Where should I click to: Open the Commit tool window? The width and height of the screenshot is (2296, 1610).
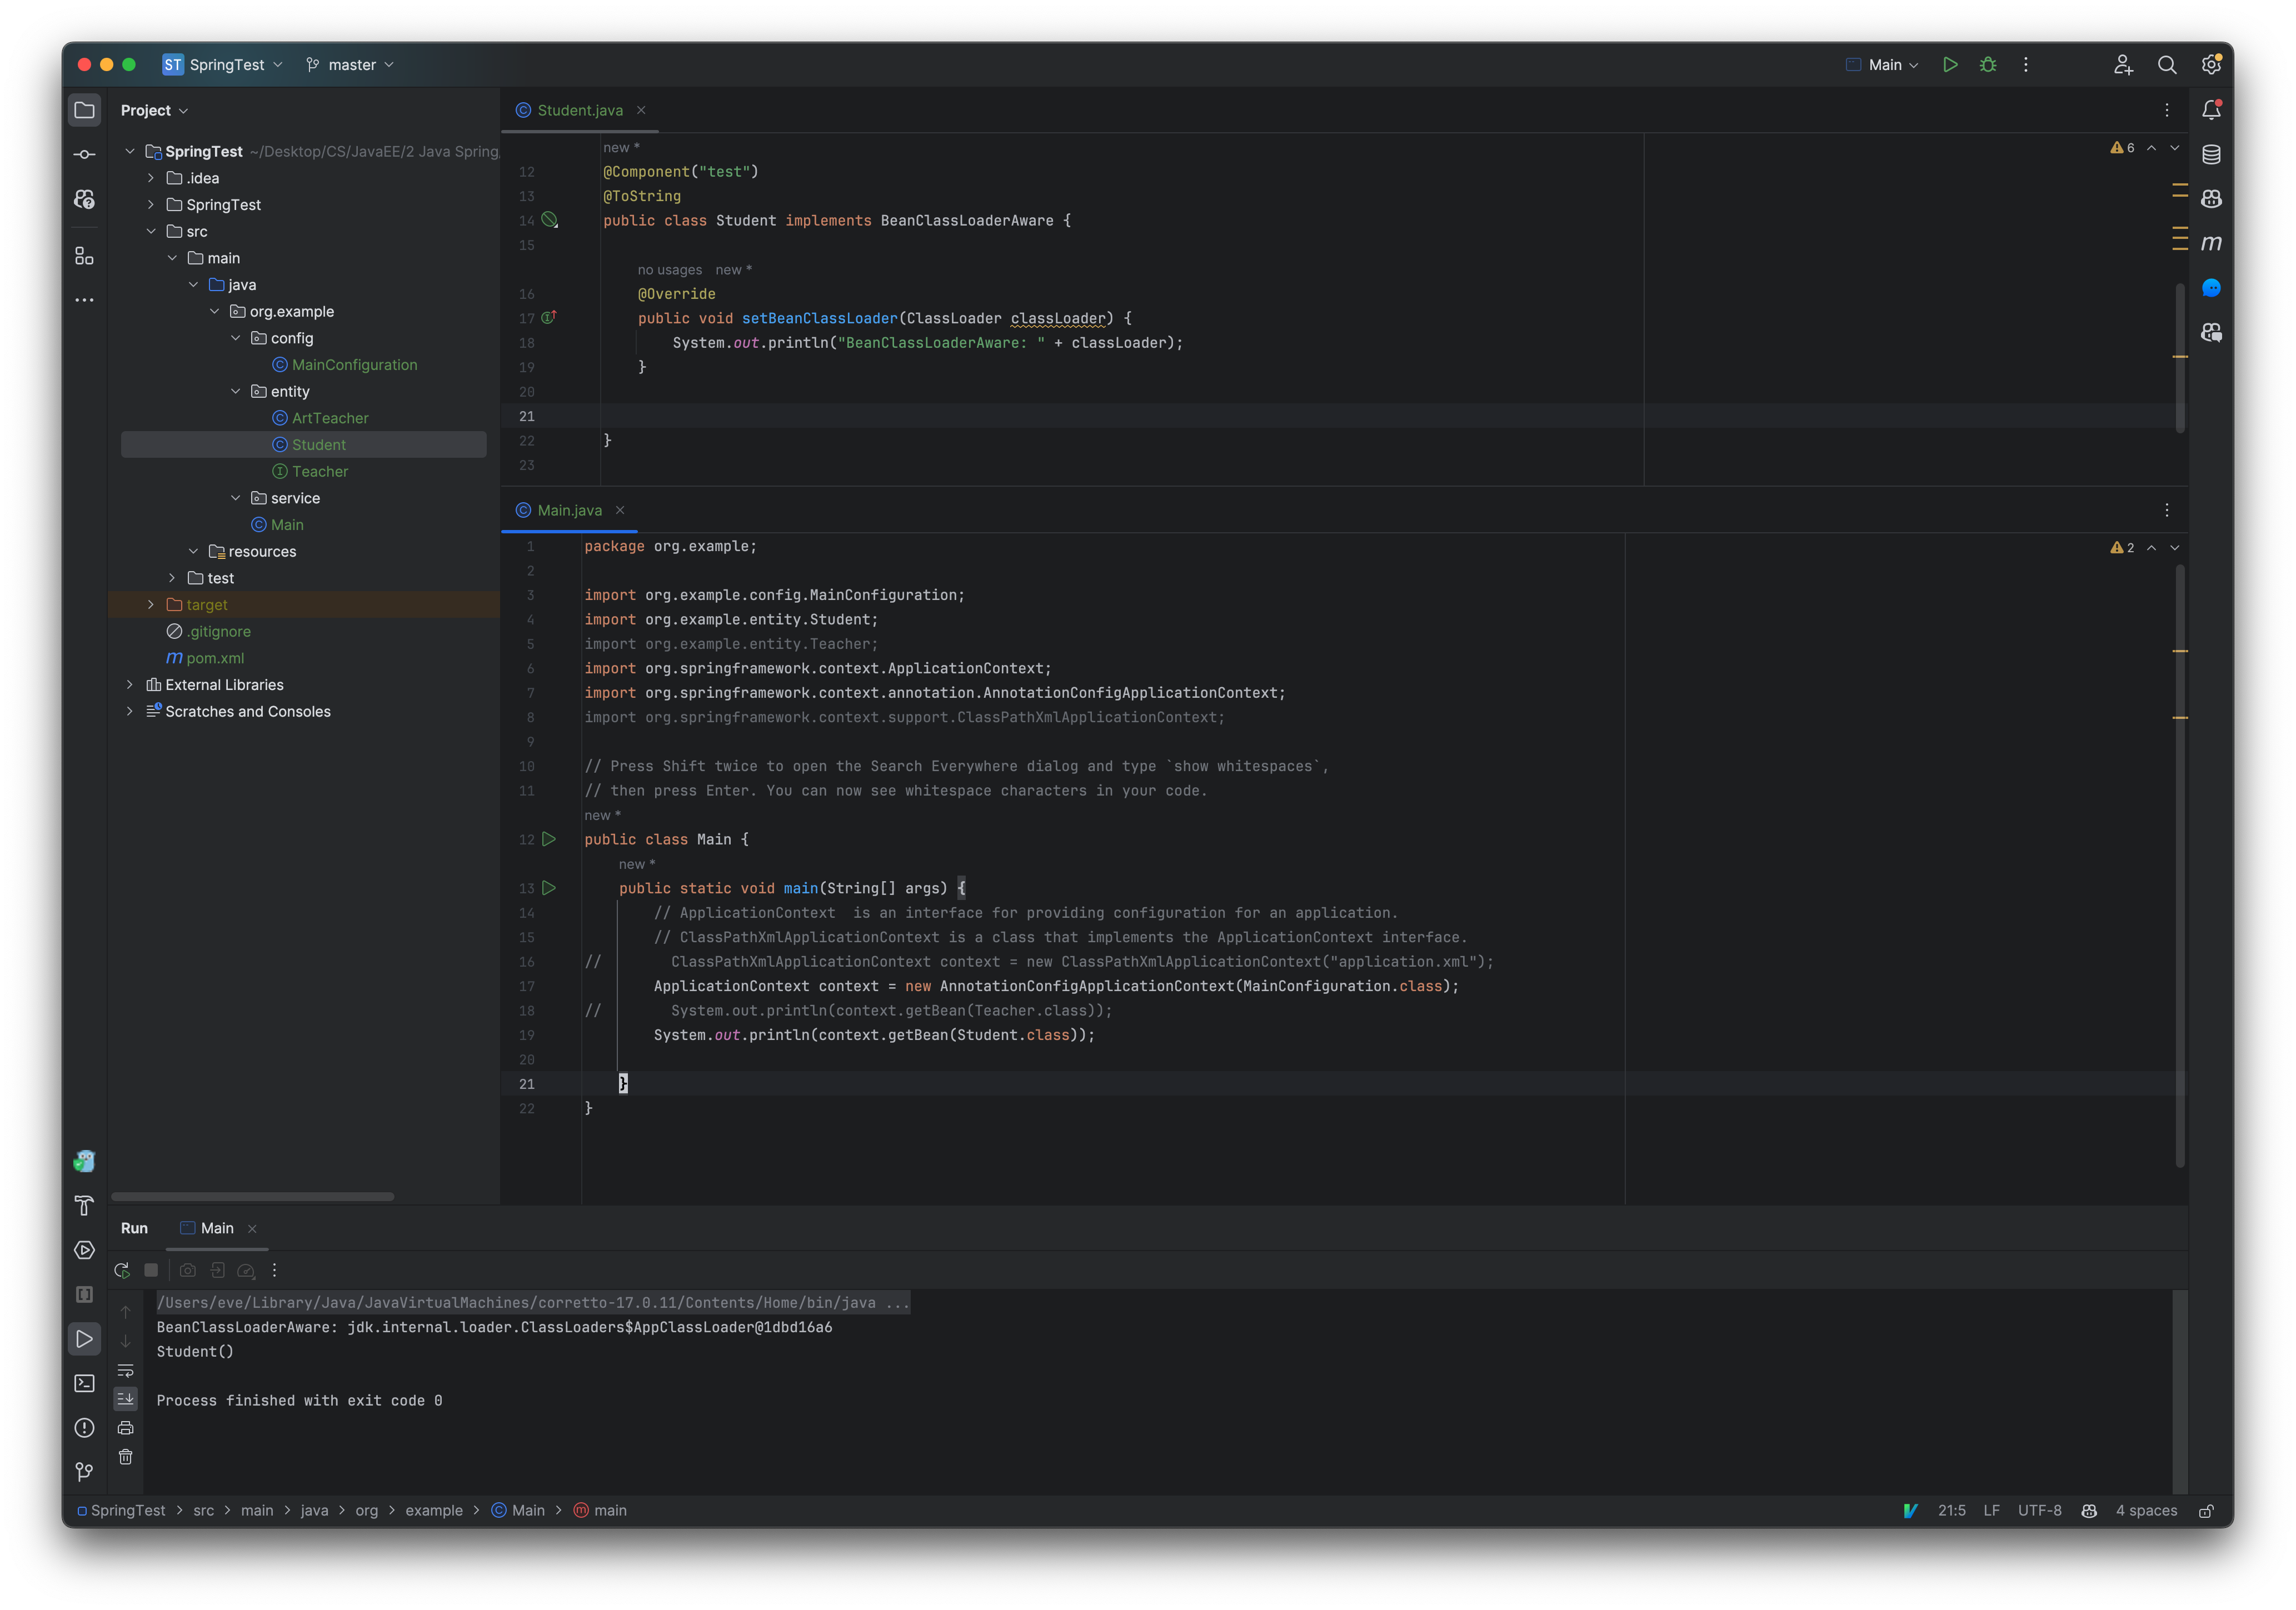point(84,154)
